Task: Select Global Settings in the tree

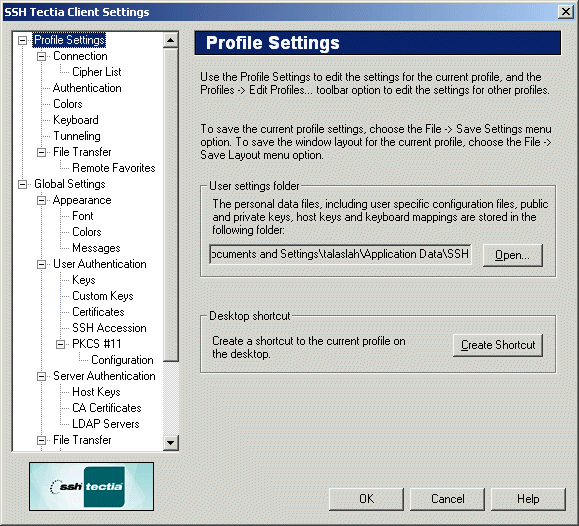Action: click(x=70, y=184)
